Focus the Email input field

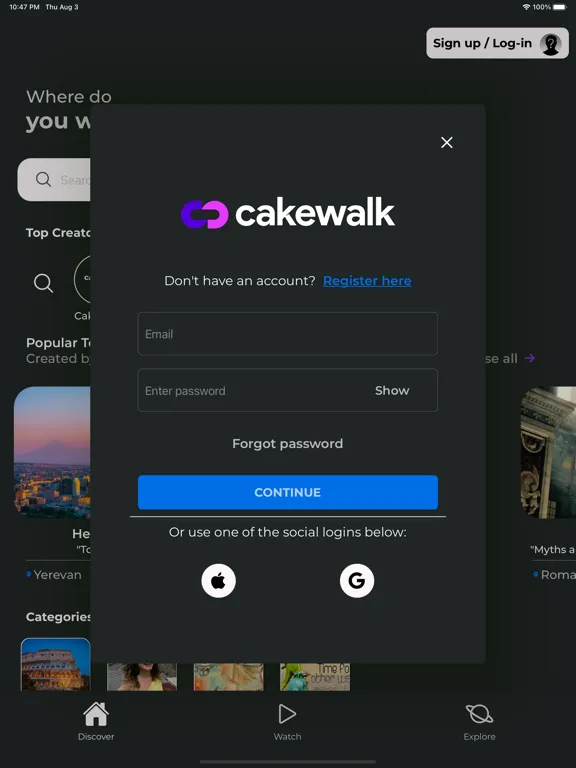click(288, 334)
